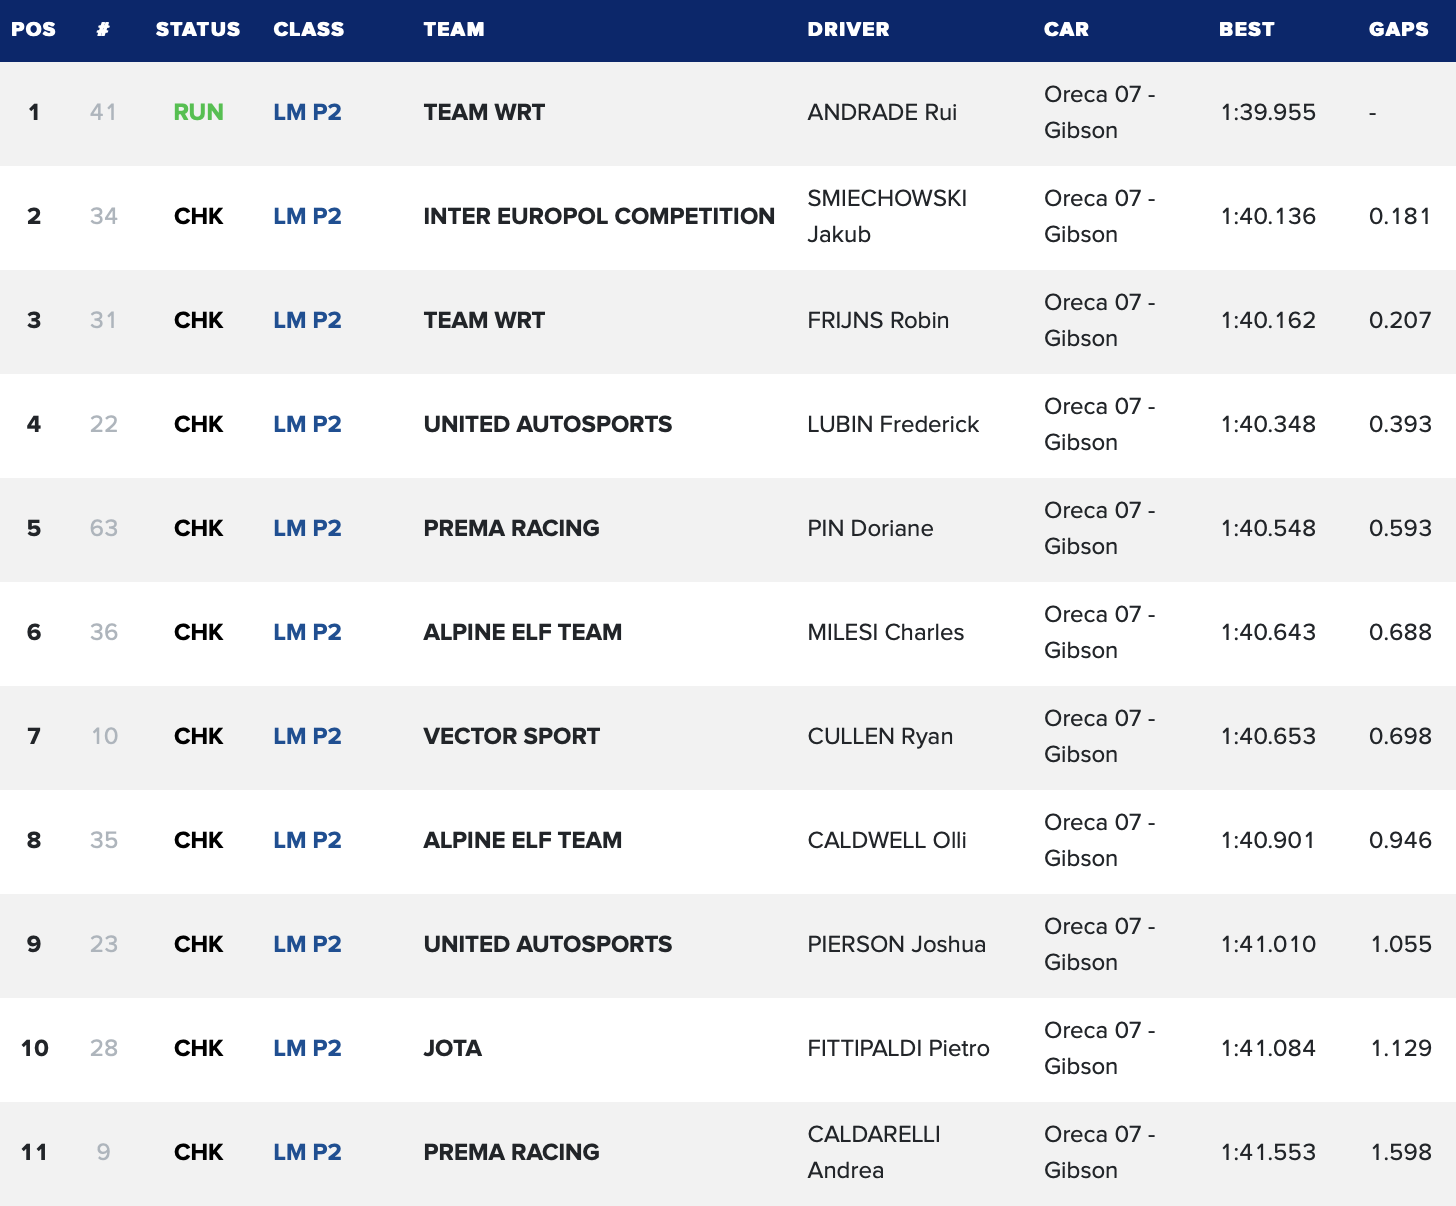The height and width of the screenshot is (1206, 1456).
Task: Click driver name CULLEN Ryan
Action: [x=880, y=736]
